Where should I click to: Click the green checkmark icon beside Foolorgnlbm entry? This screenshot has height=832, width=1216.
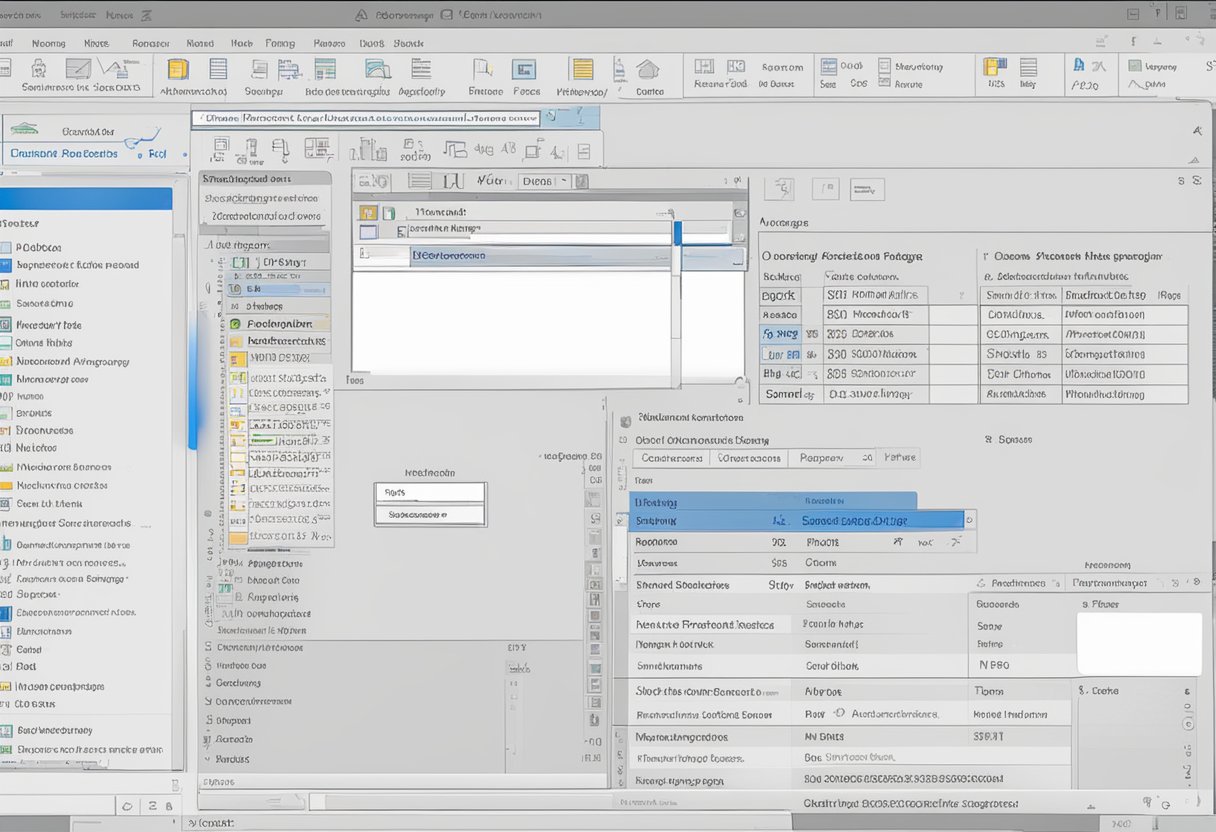[x=237, y=324]
